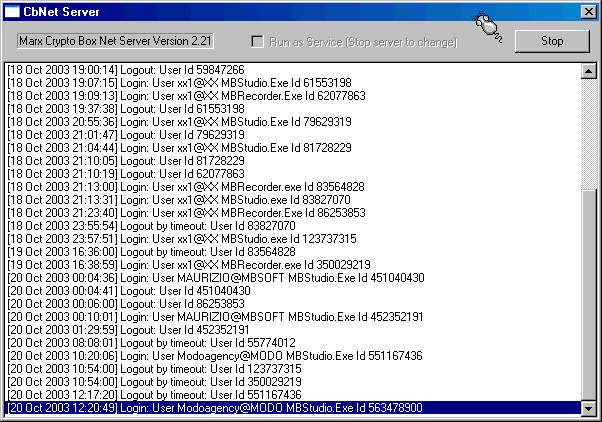Select log entry Logout User Id 86253853

(294, 304)
